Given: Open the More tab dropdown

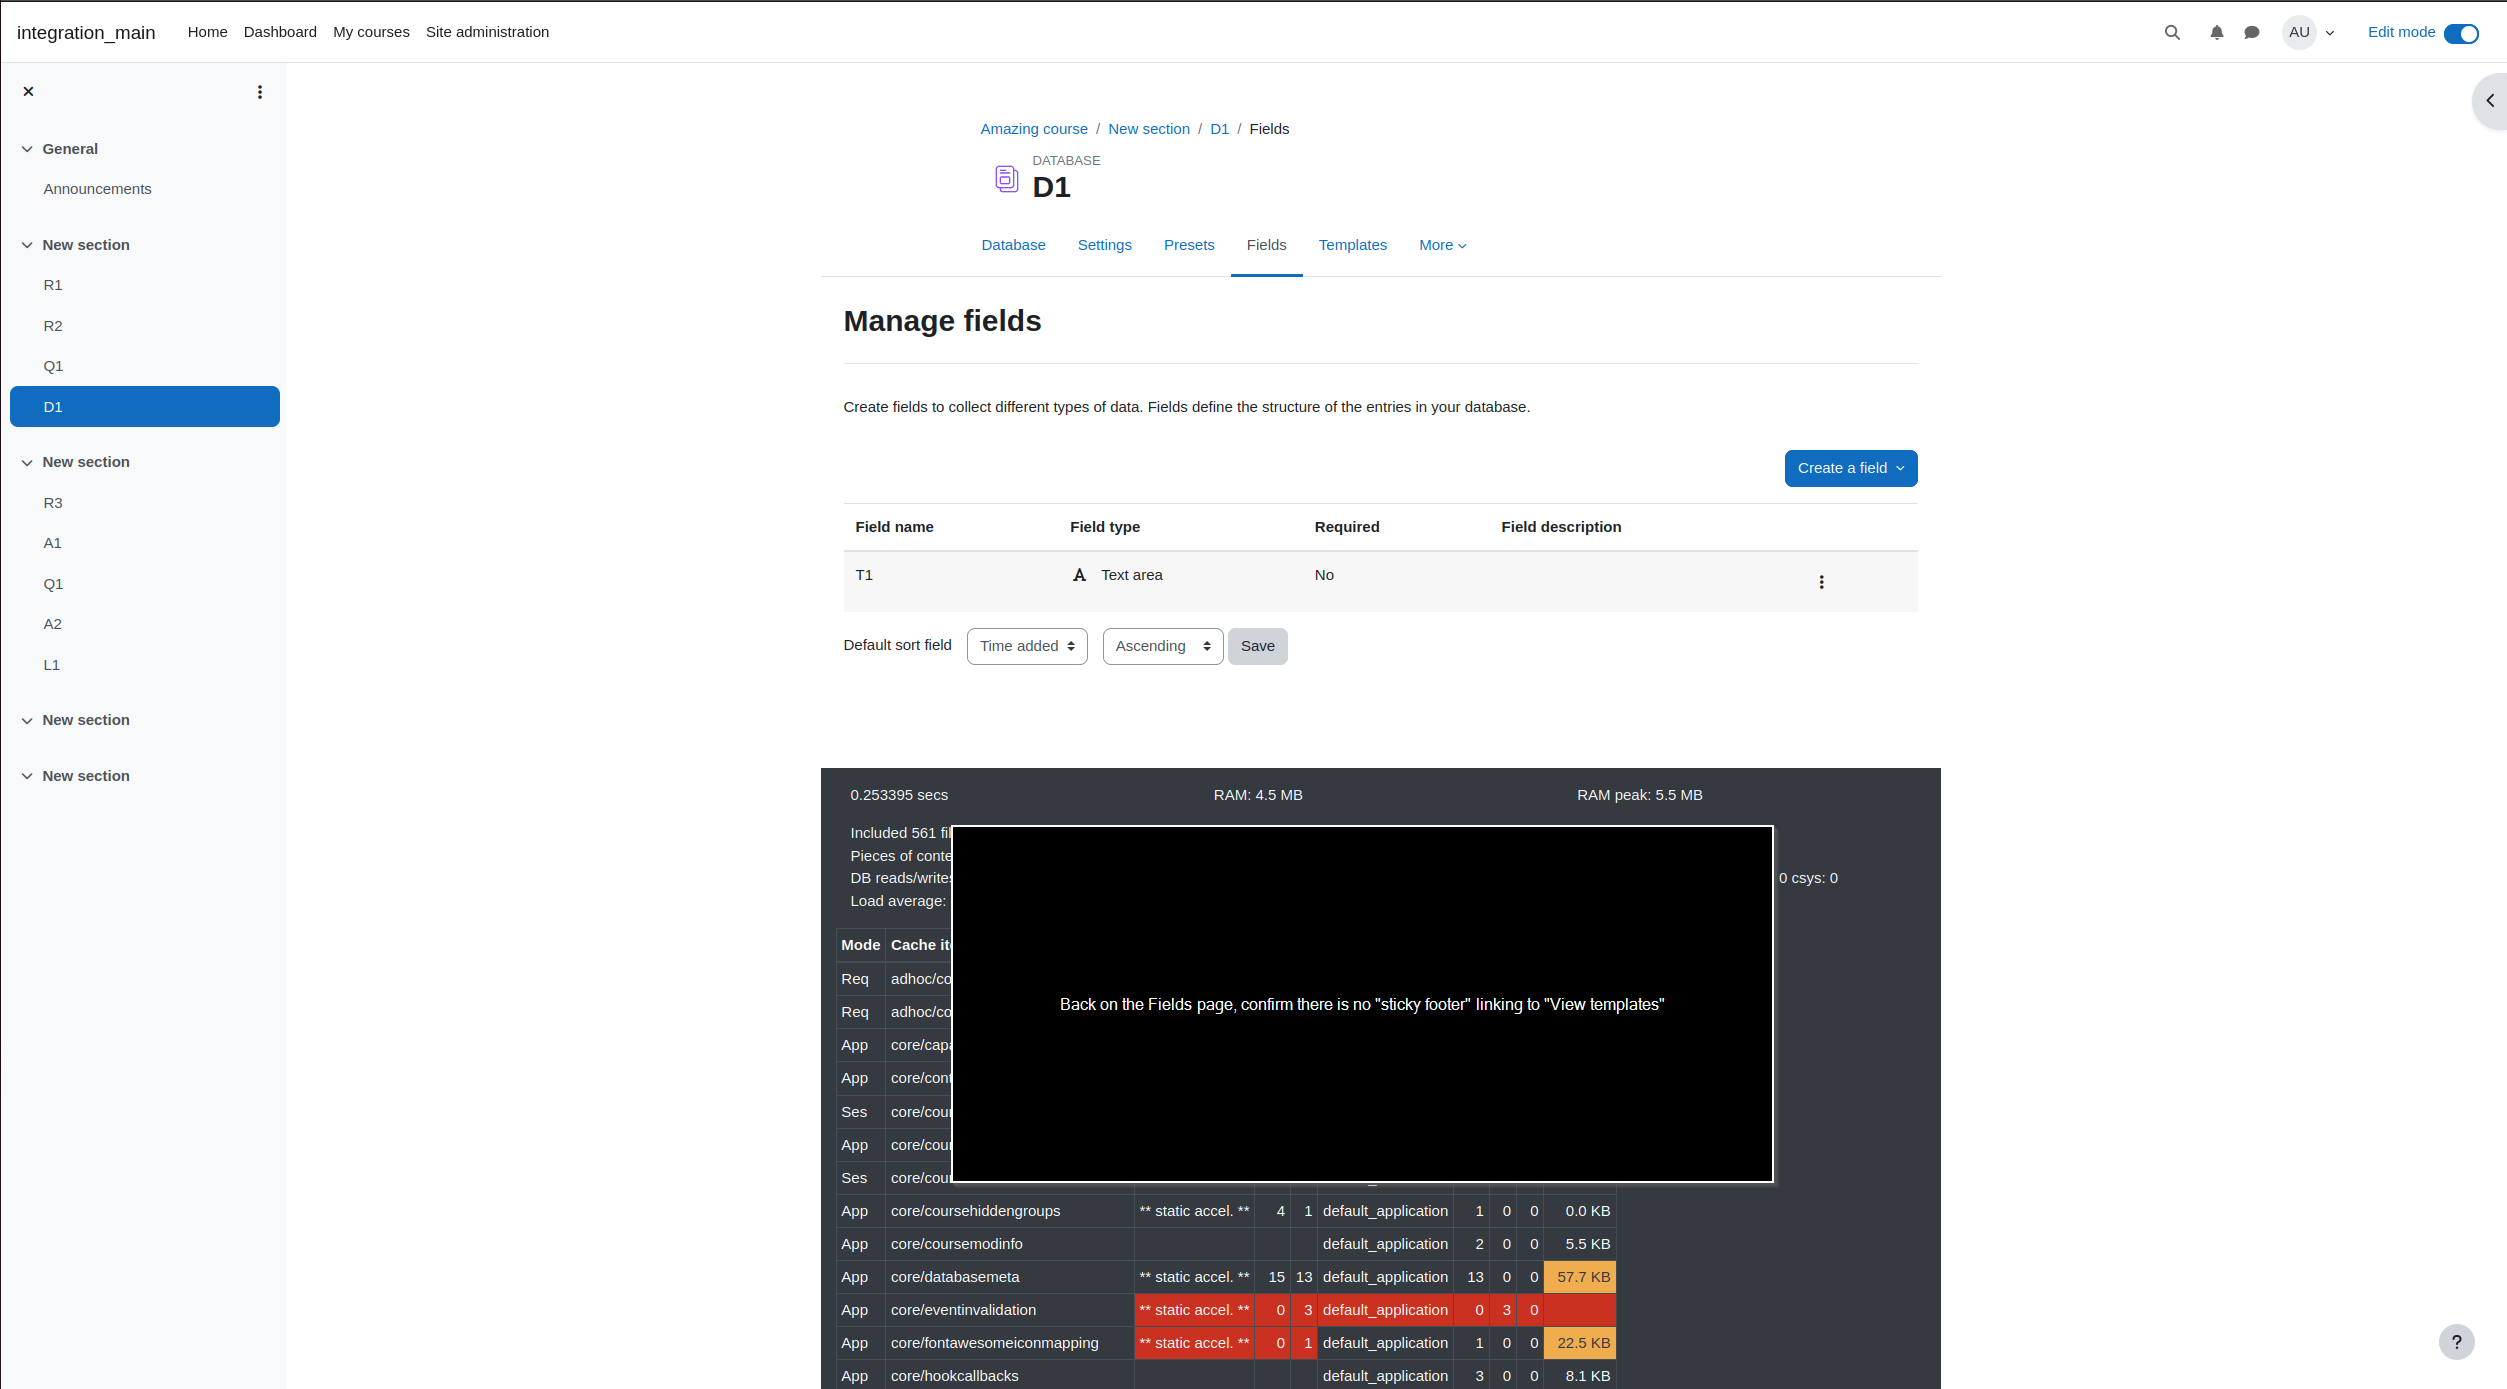Looking at the screenshot, I should (x=1442, y=245).
